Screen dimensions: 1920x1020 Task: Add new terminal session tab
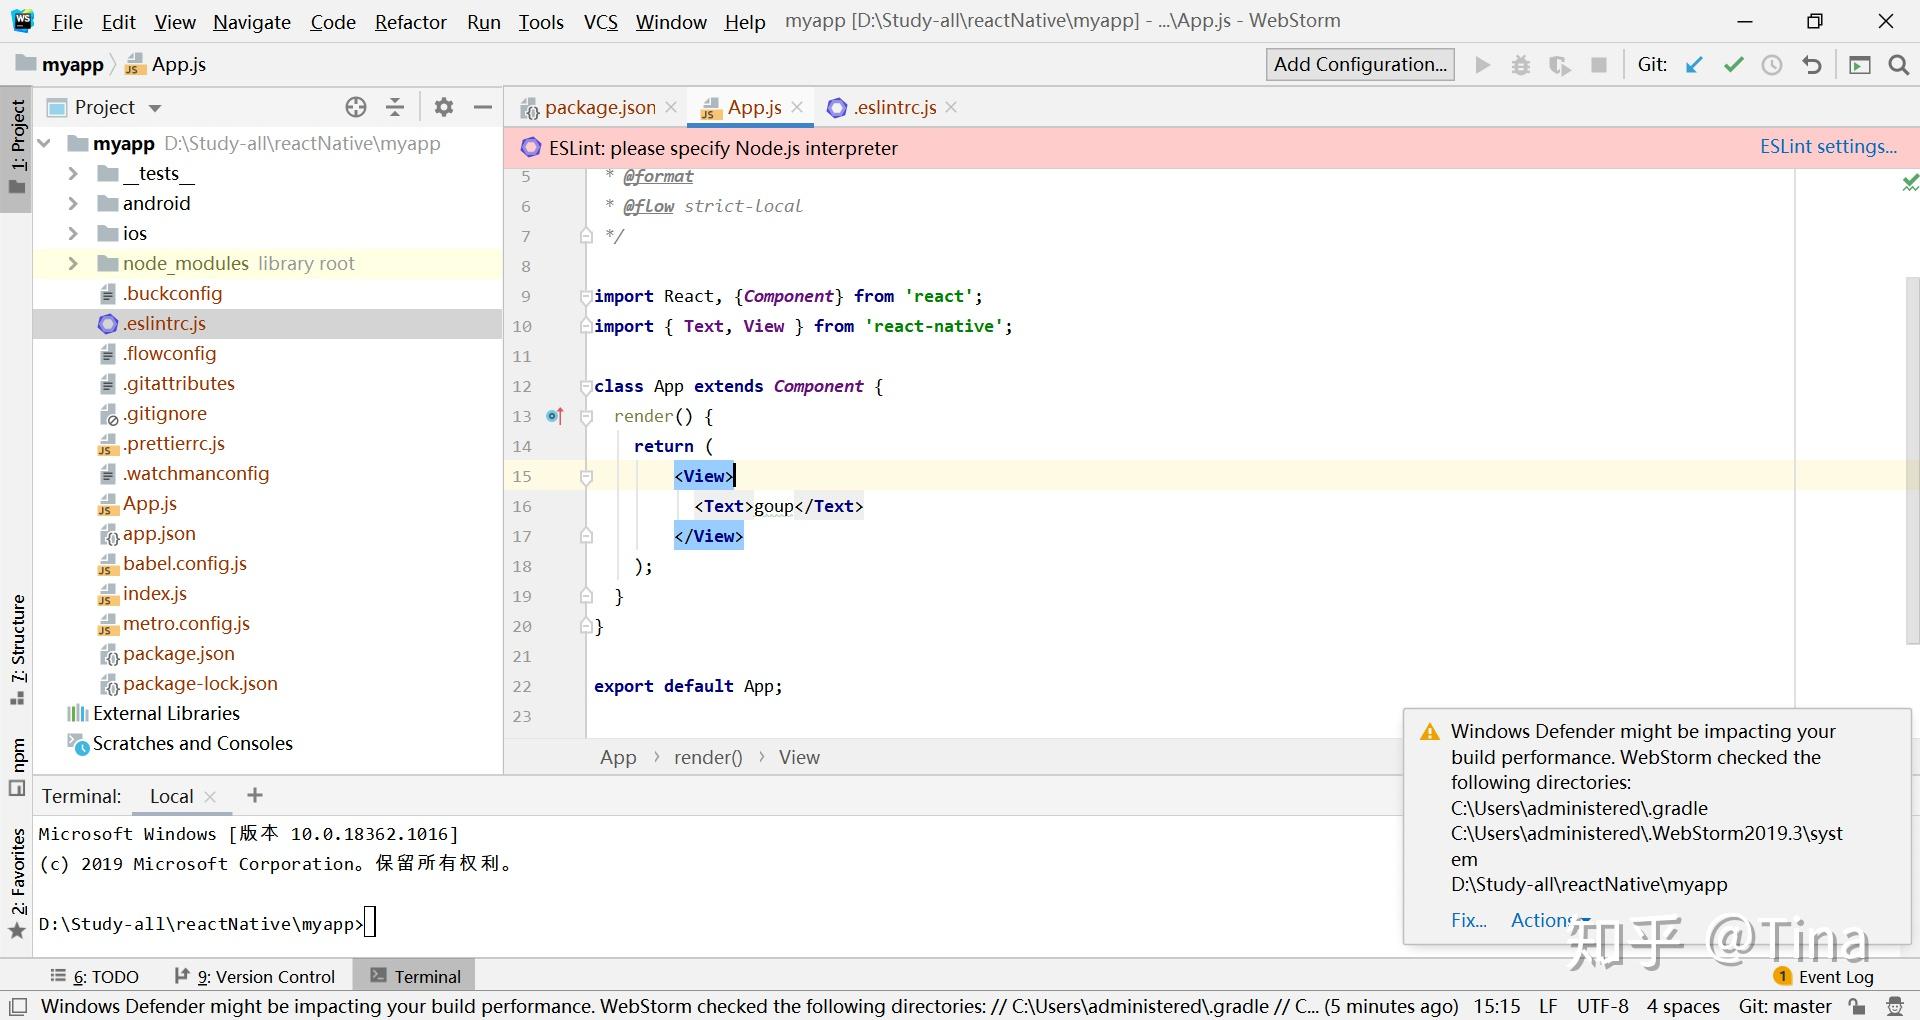click(255, 795)
